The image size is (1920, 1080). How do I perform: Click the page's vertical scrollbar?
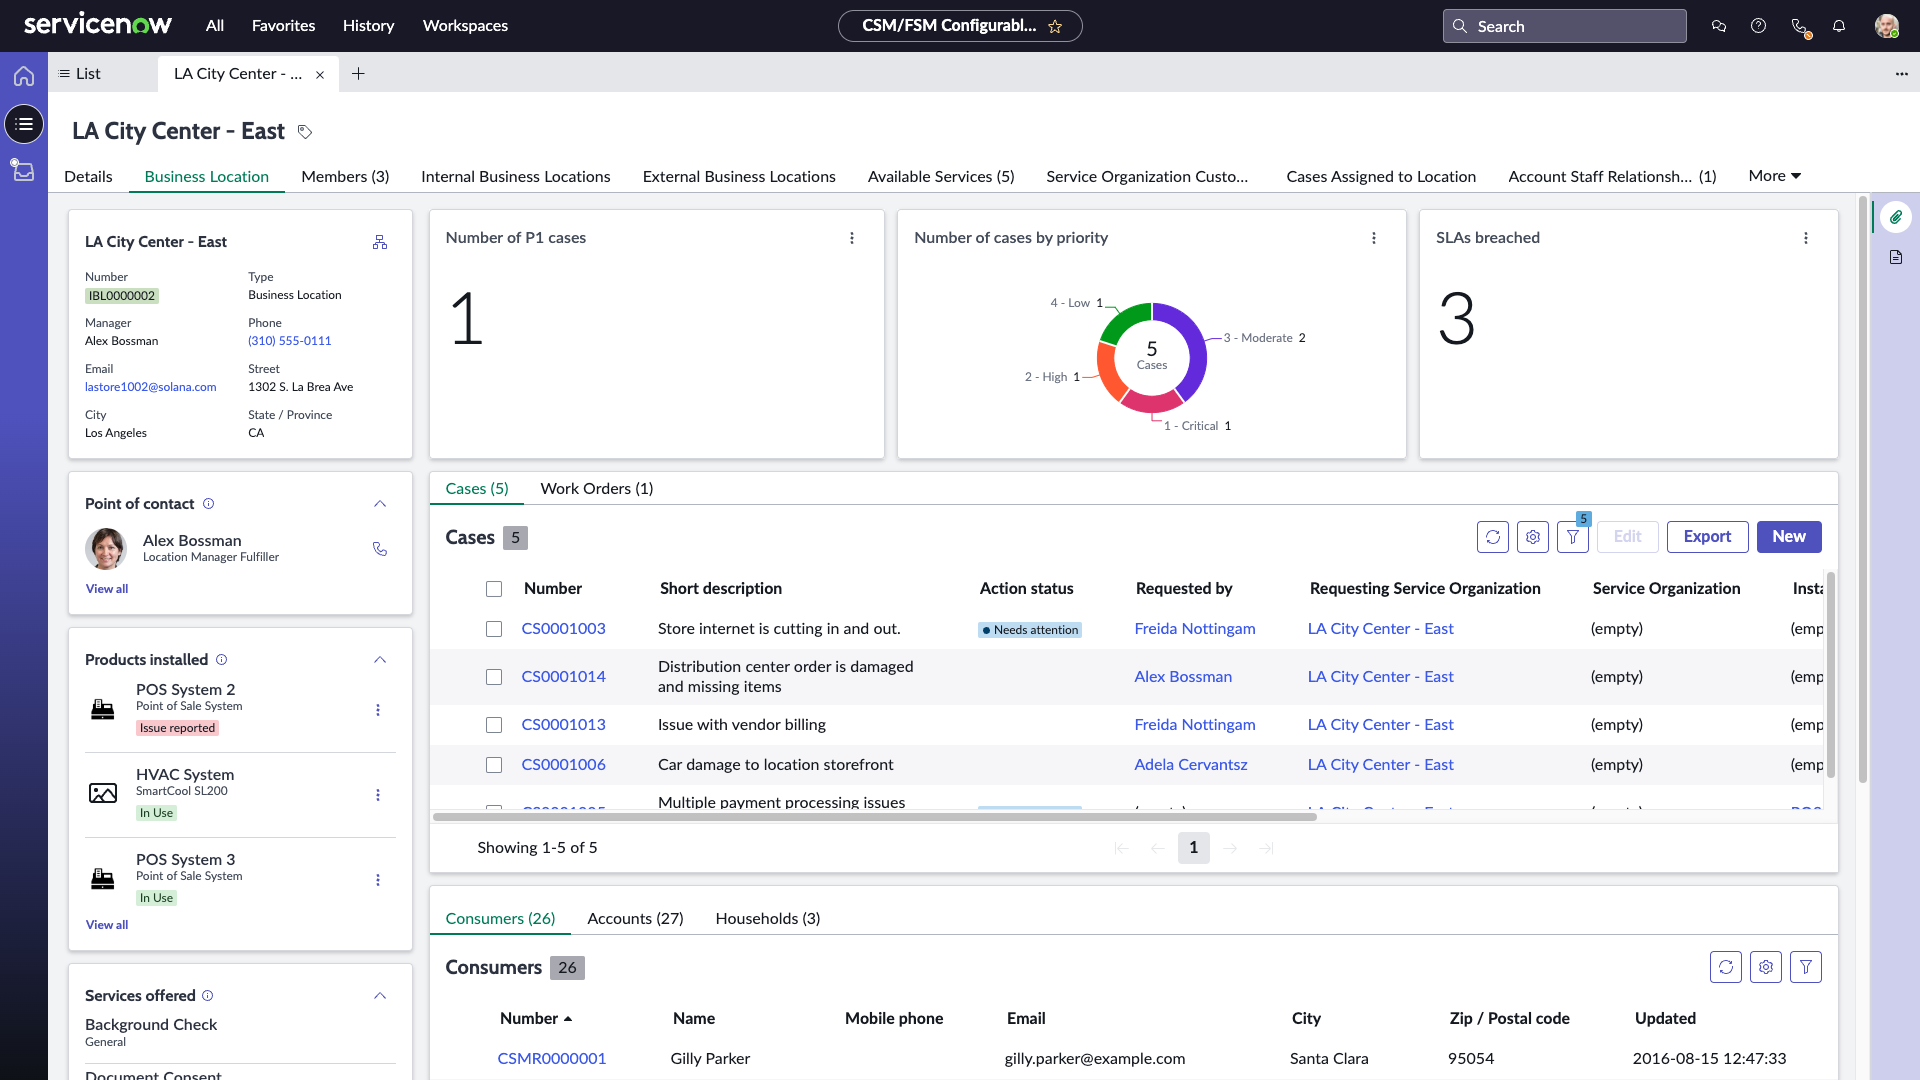click(x=1863, y=490)
